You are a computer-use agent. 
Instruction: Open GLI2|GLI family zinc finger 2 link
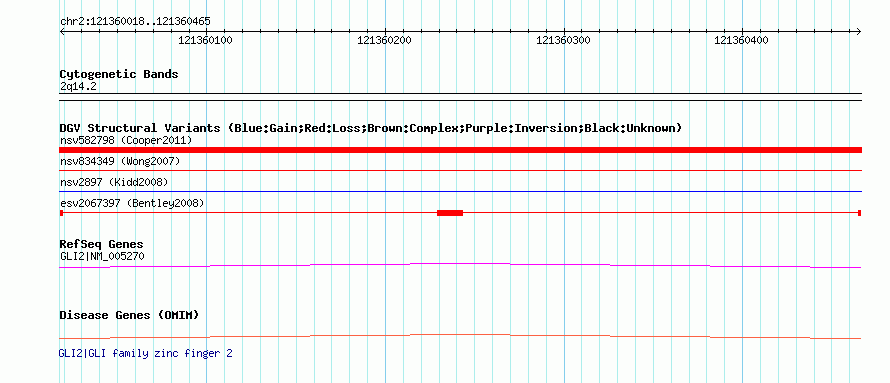(145, 353)
